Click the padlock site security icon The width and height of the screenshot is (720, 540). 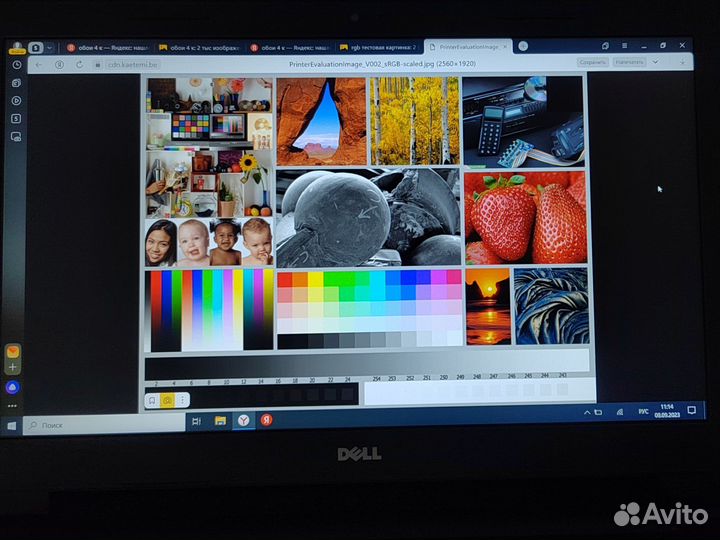[97, 65]
